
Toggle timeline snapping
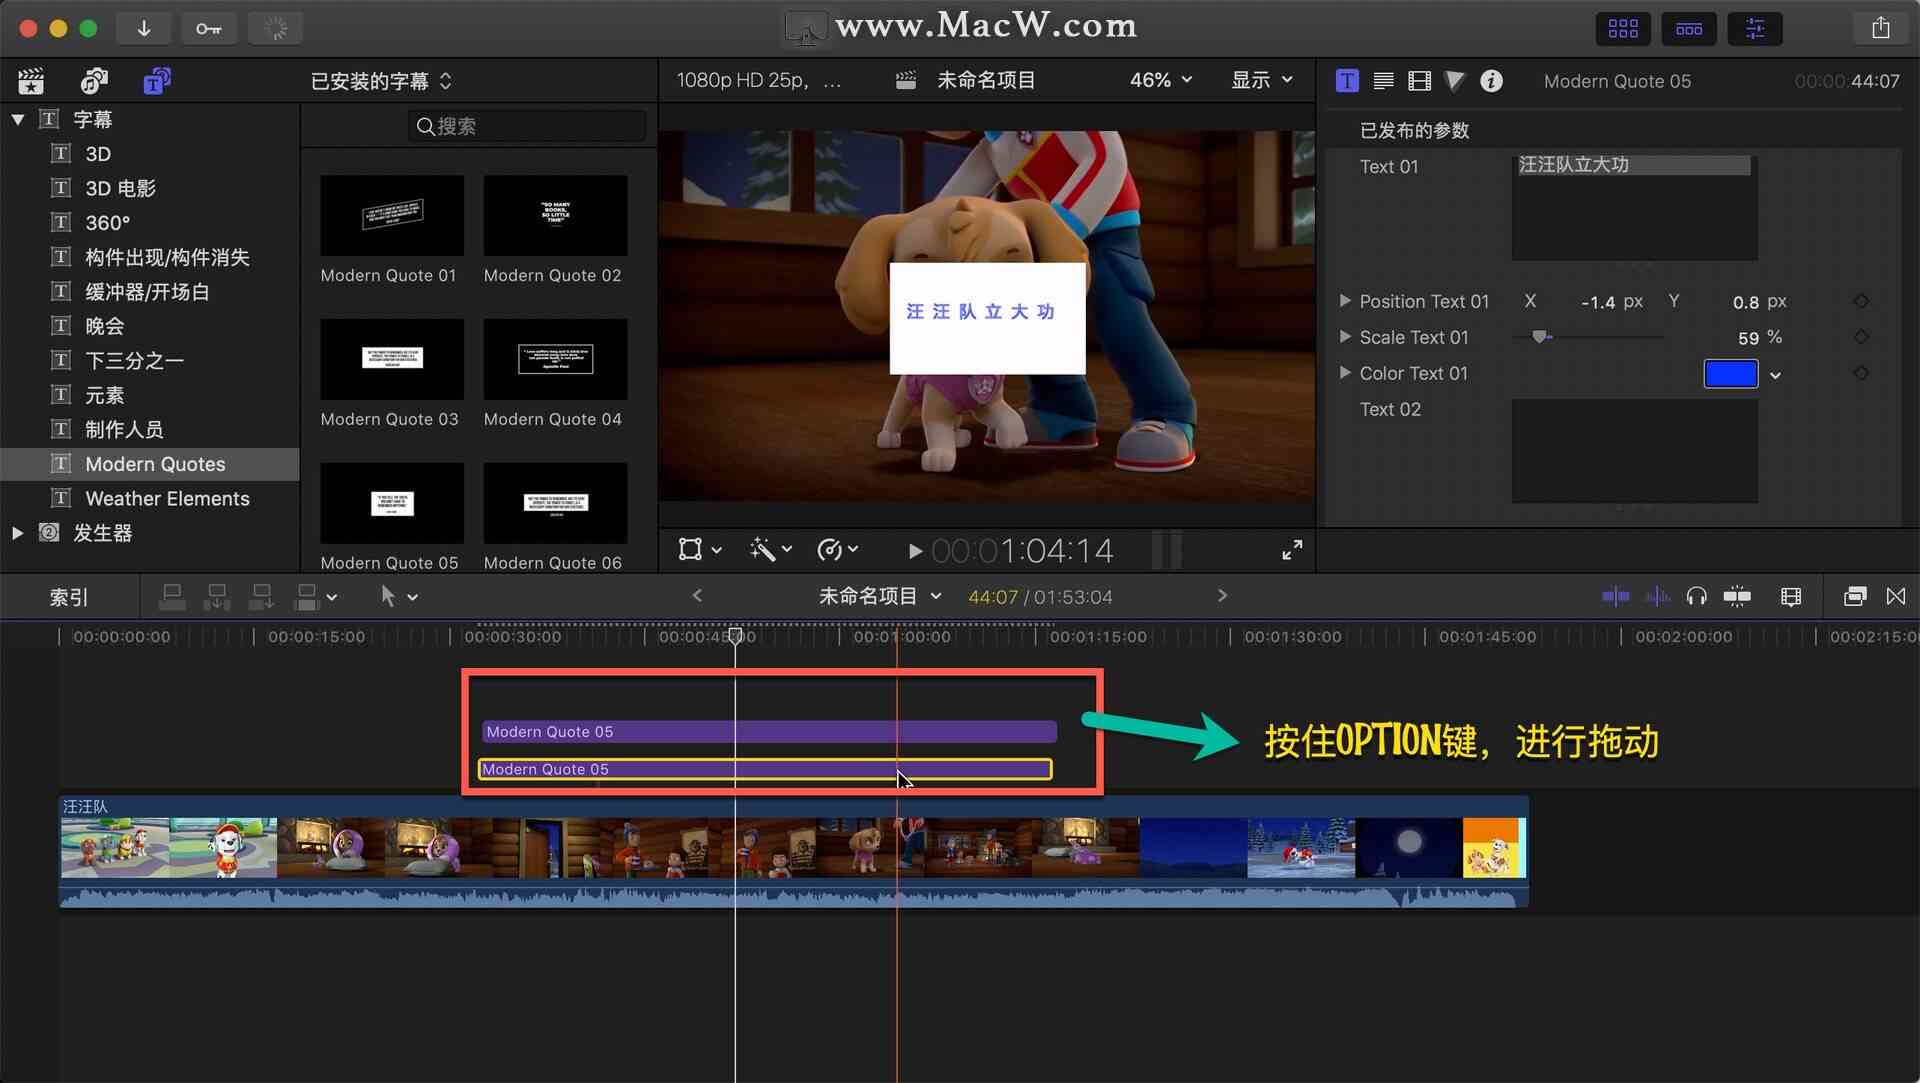[x=1737, y=597]
